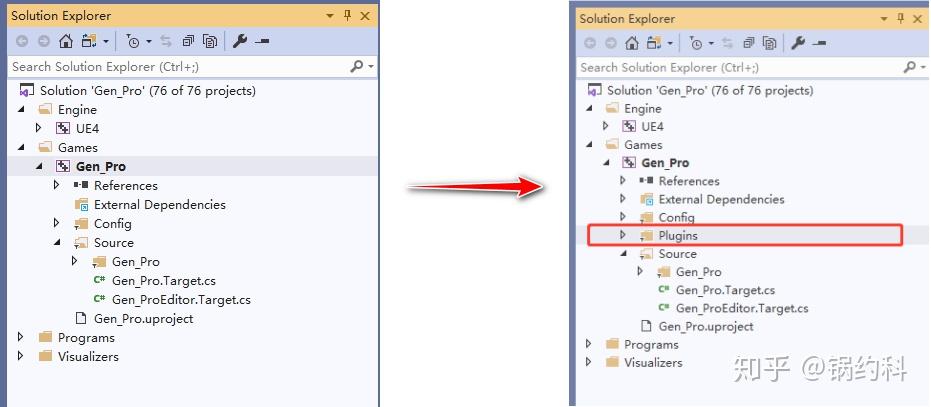Select Gen_Pro.Target.cs file in right panel
This screenshot has width=931, height=407.
click(x=726, y=290)
